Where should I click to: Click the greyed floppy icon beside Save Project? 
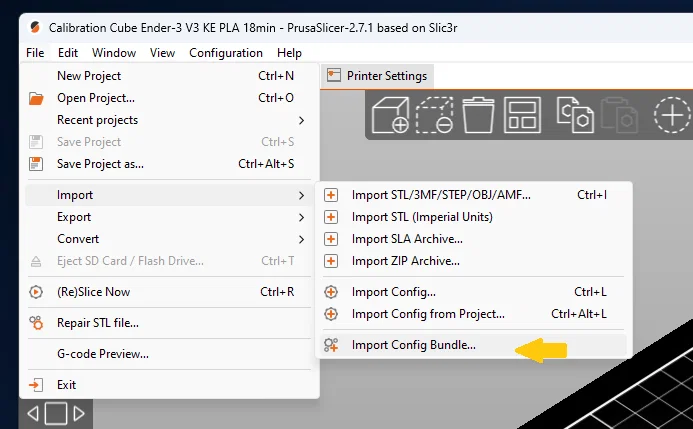(x=36, y=142)
